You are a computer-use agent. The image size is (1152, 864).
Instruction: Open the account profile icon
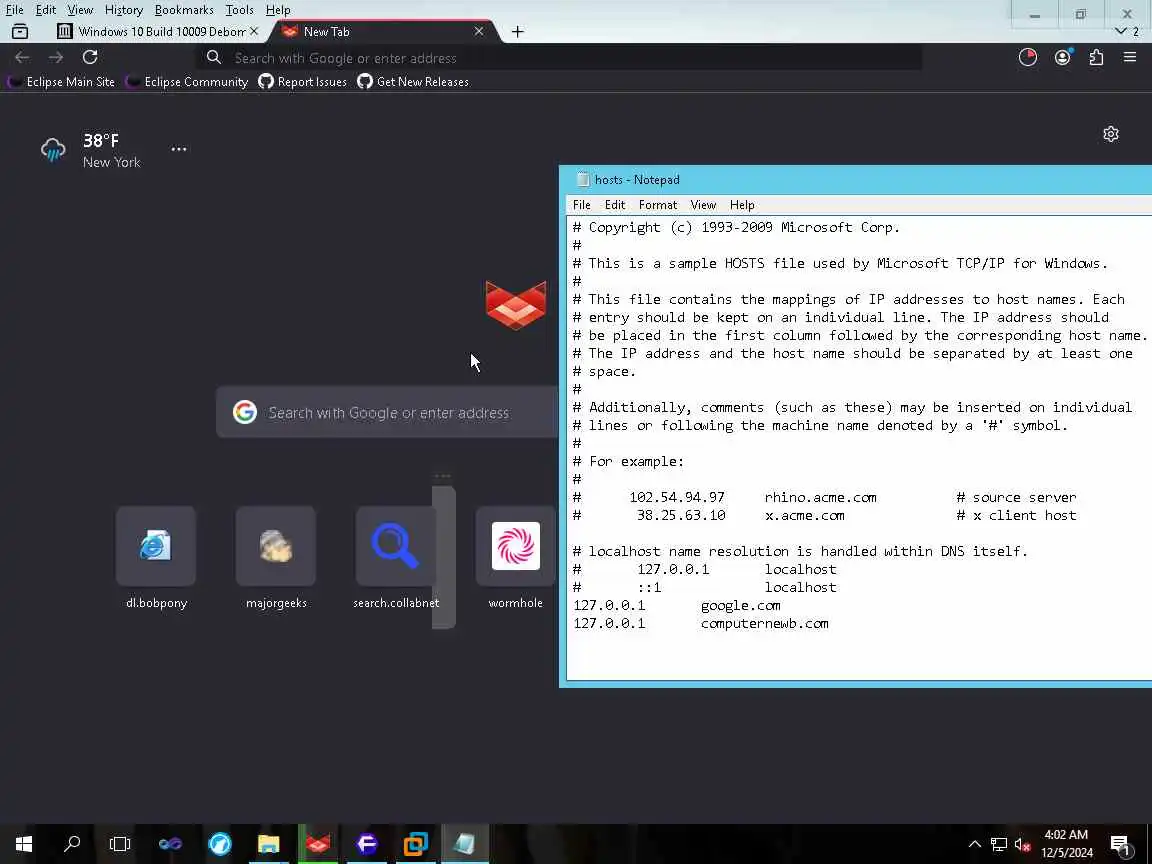1062,57
